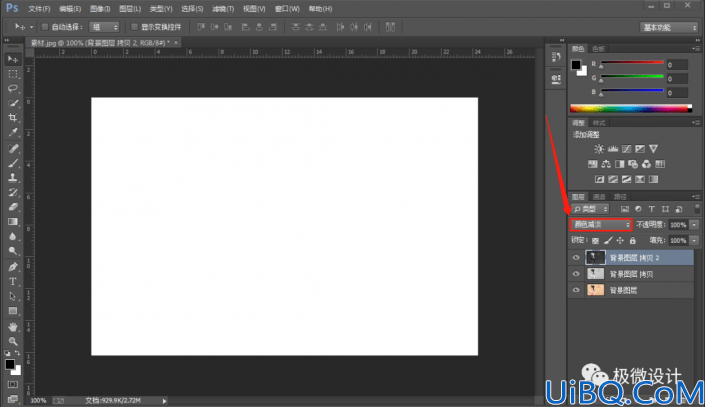This screenshot has width=705, height=407.
Task: Select the Eraser tool
Action: point(13,207)
